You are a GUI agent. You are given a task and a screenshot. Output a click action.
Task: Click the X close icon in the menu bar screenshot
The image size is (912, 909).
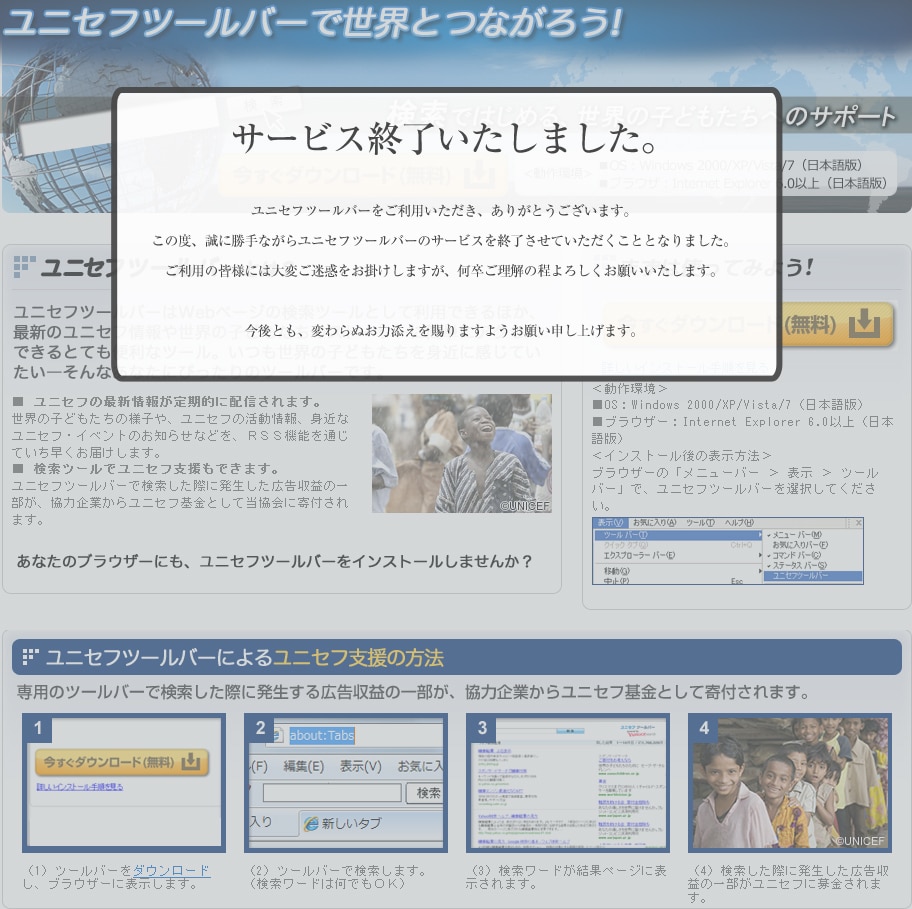pyautogui.click(x=857, y=523)
